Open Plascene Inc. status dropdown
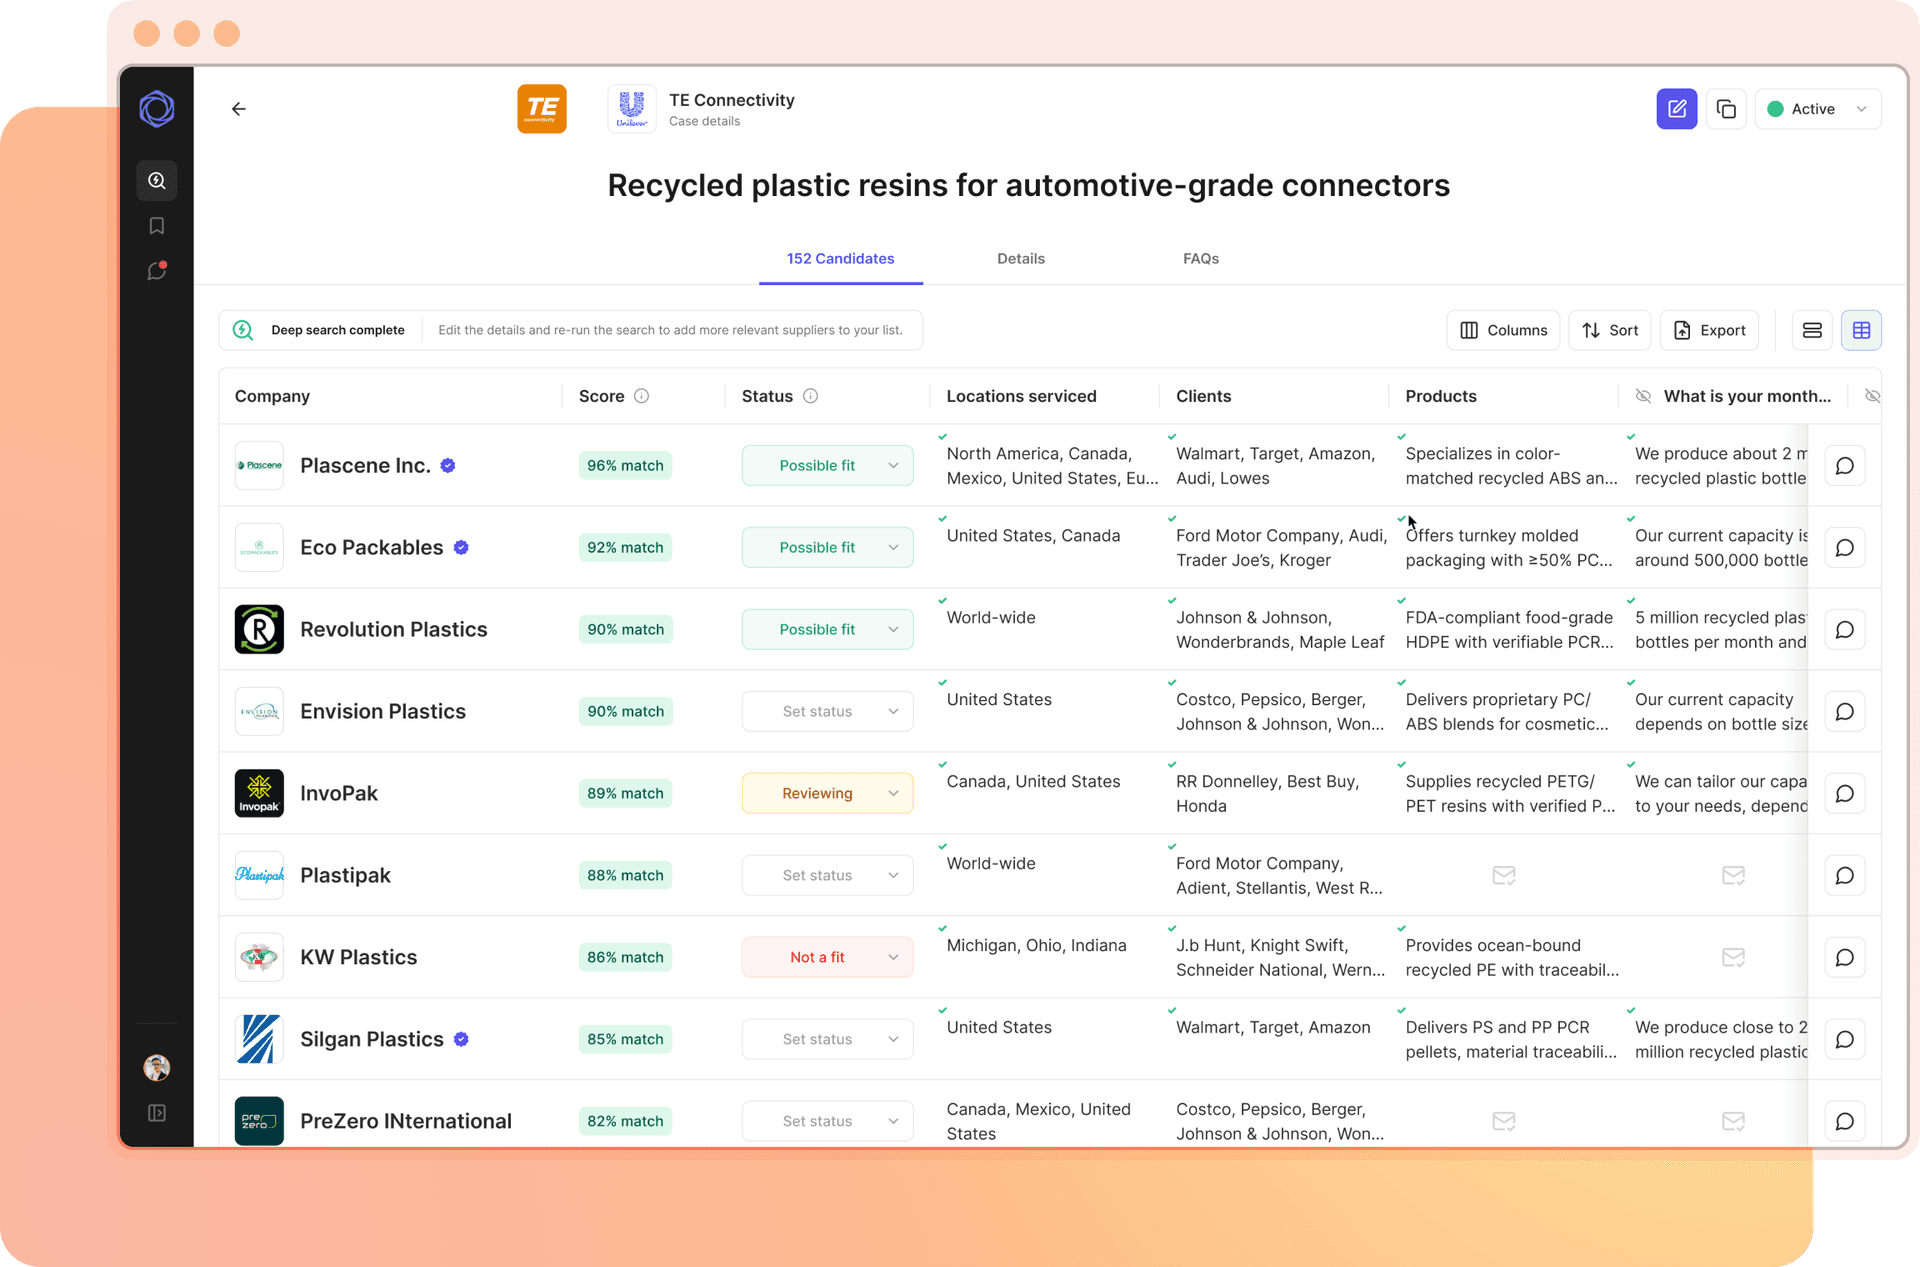Viewport: 1920px width, 1267px height. (x=827, y=465)
